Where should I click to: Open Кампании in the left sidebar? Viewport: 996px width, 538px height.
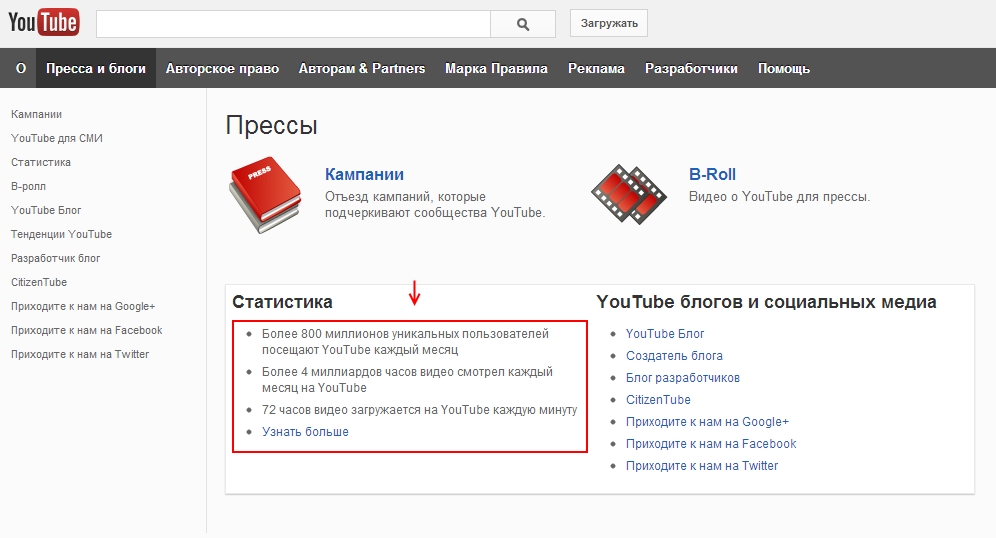pos(36,114)
